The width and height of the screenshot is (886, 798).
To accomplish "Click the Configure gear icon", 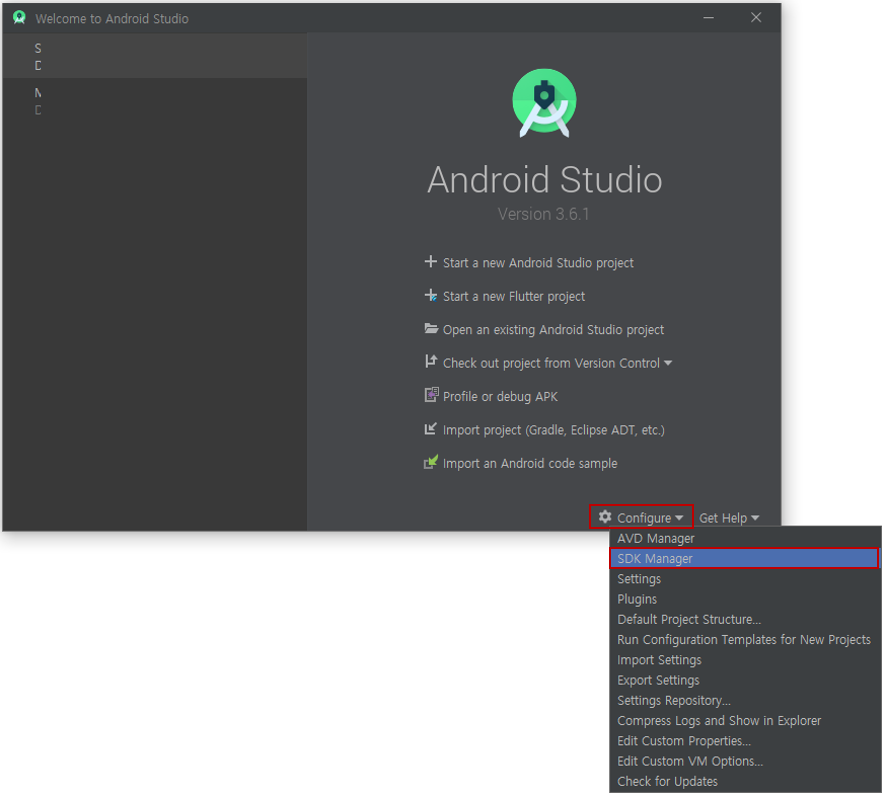I will click(606, 517).
